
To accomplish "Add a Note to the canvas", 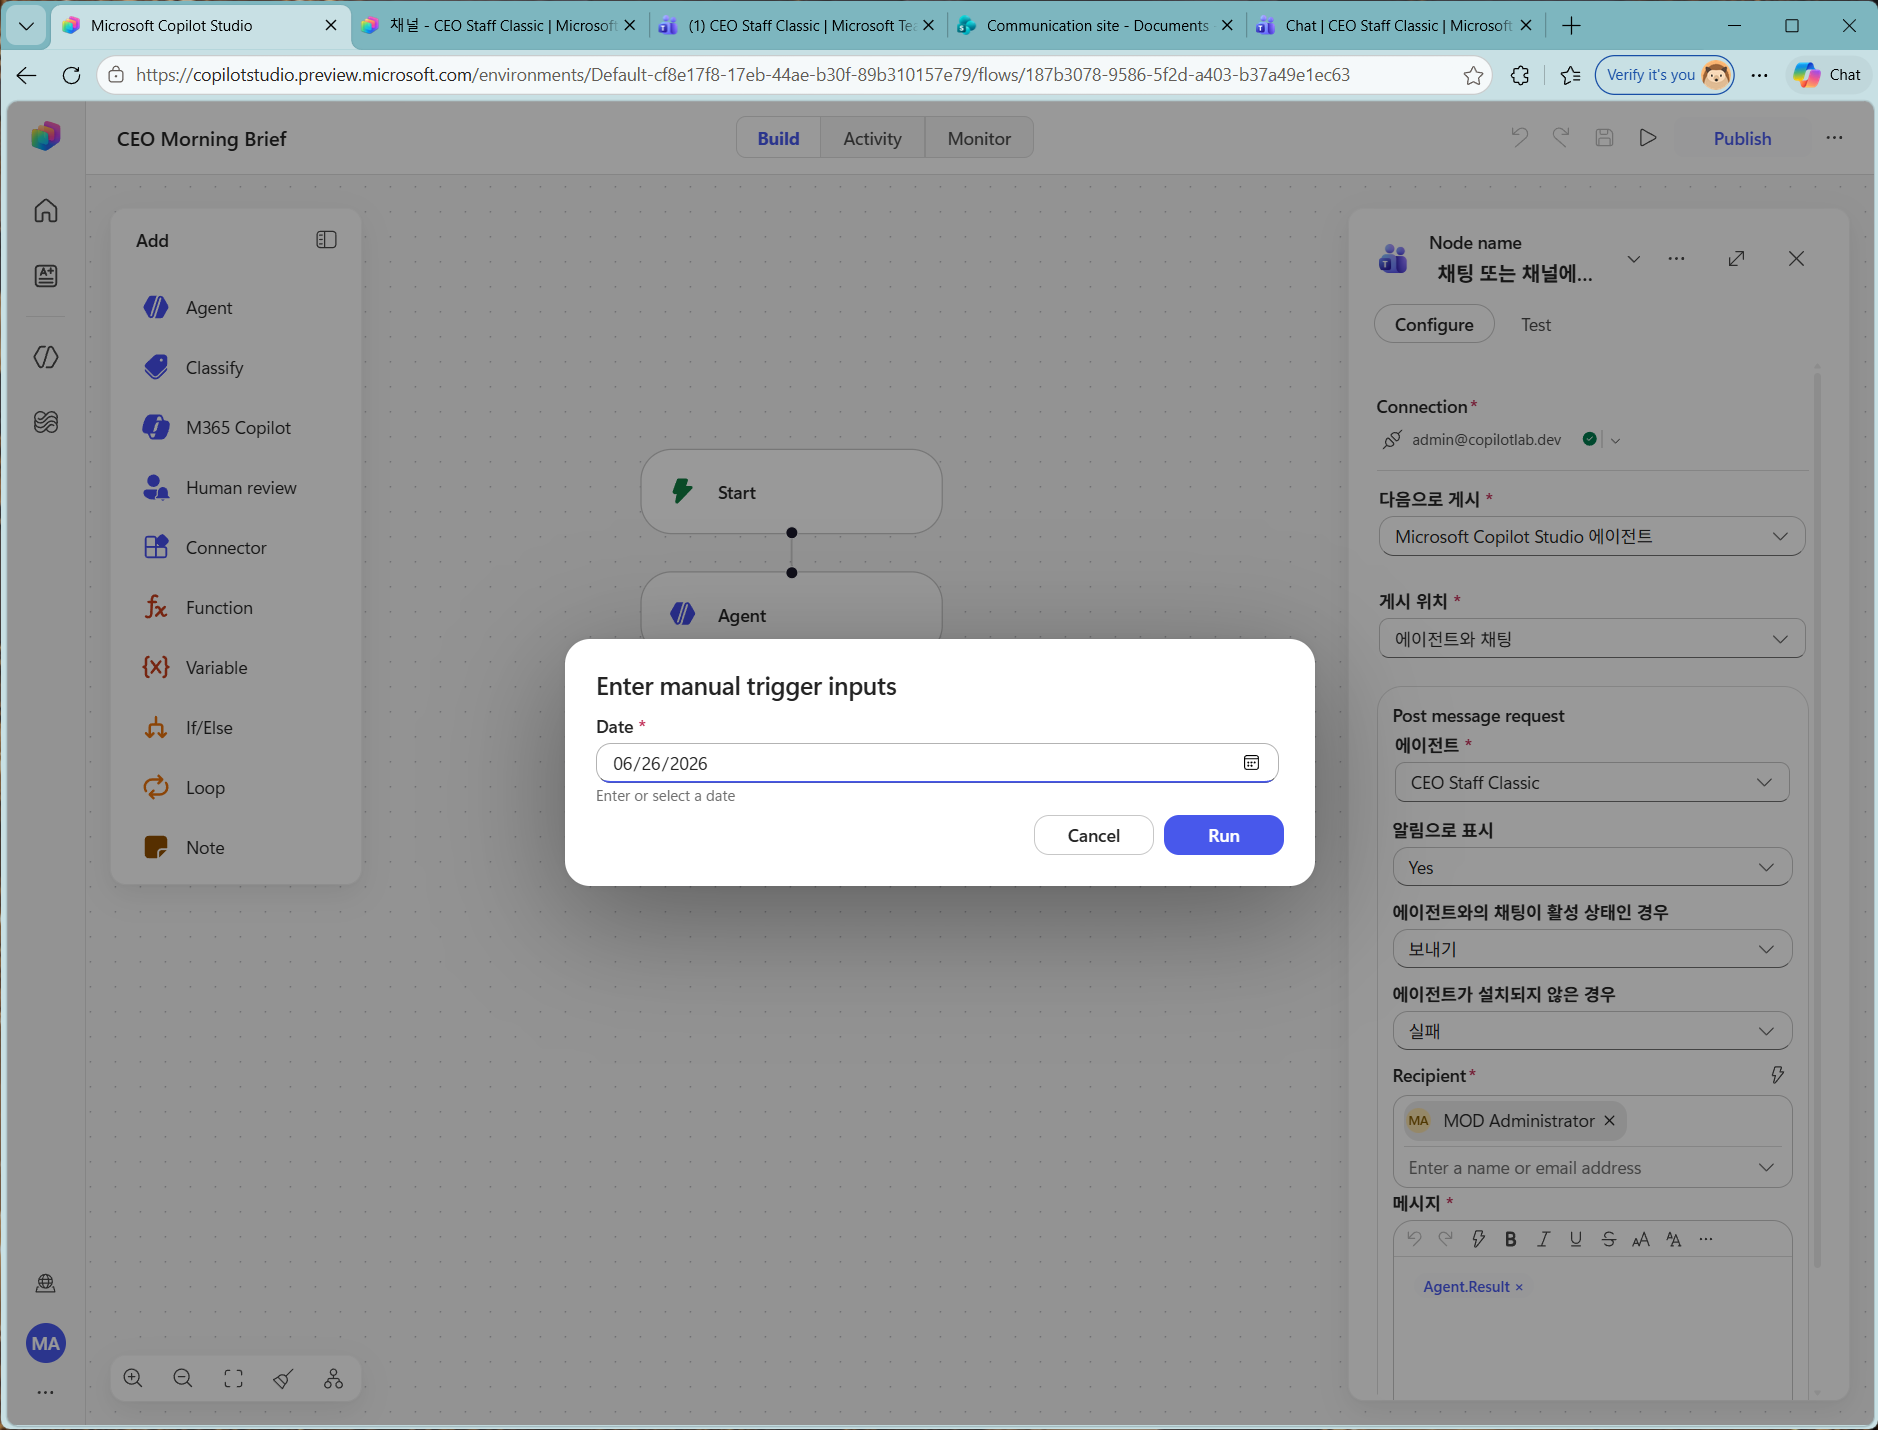I will tap(236, 848).
